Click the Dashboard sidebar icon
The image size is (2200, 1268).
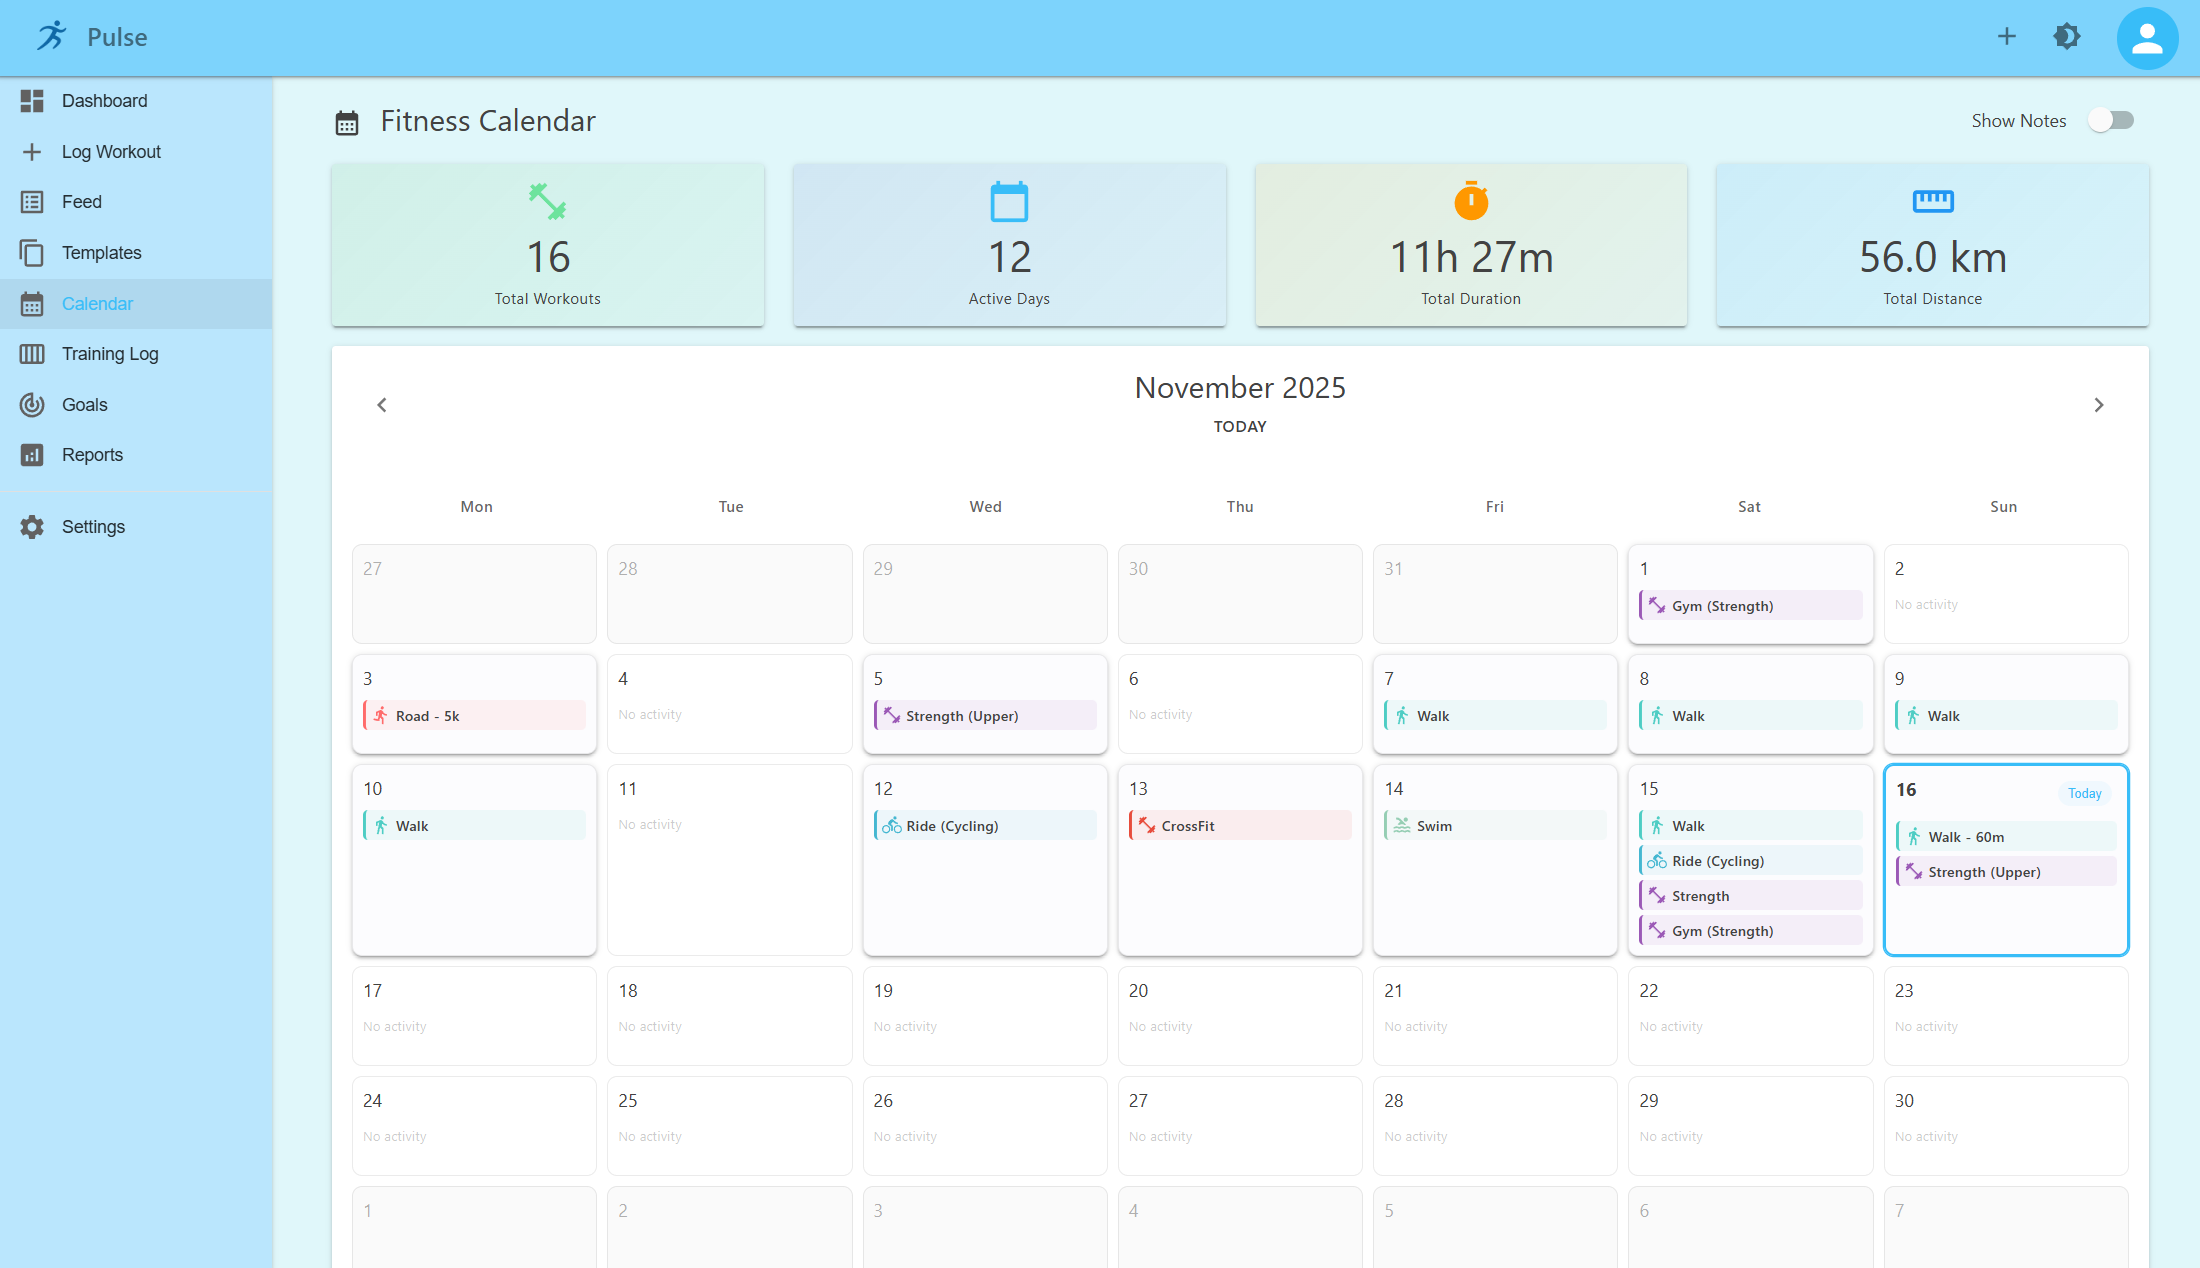[31, 100]
